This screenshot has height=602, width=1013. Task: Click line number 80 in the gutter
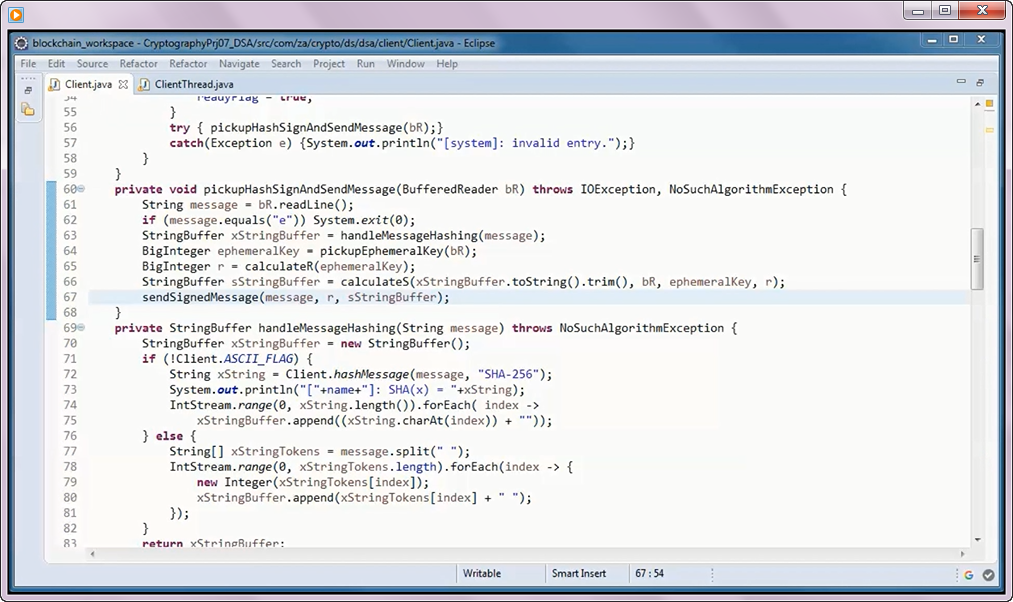pos(70,498)
